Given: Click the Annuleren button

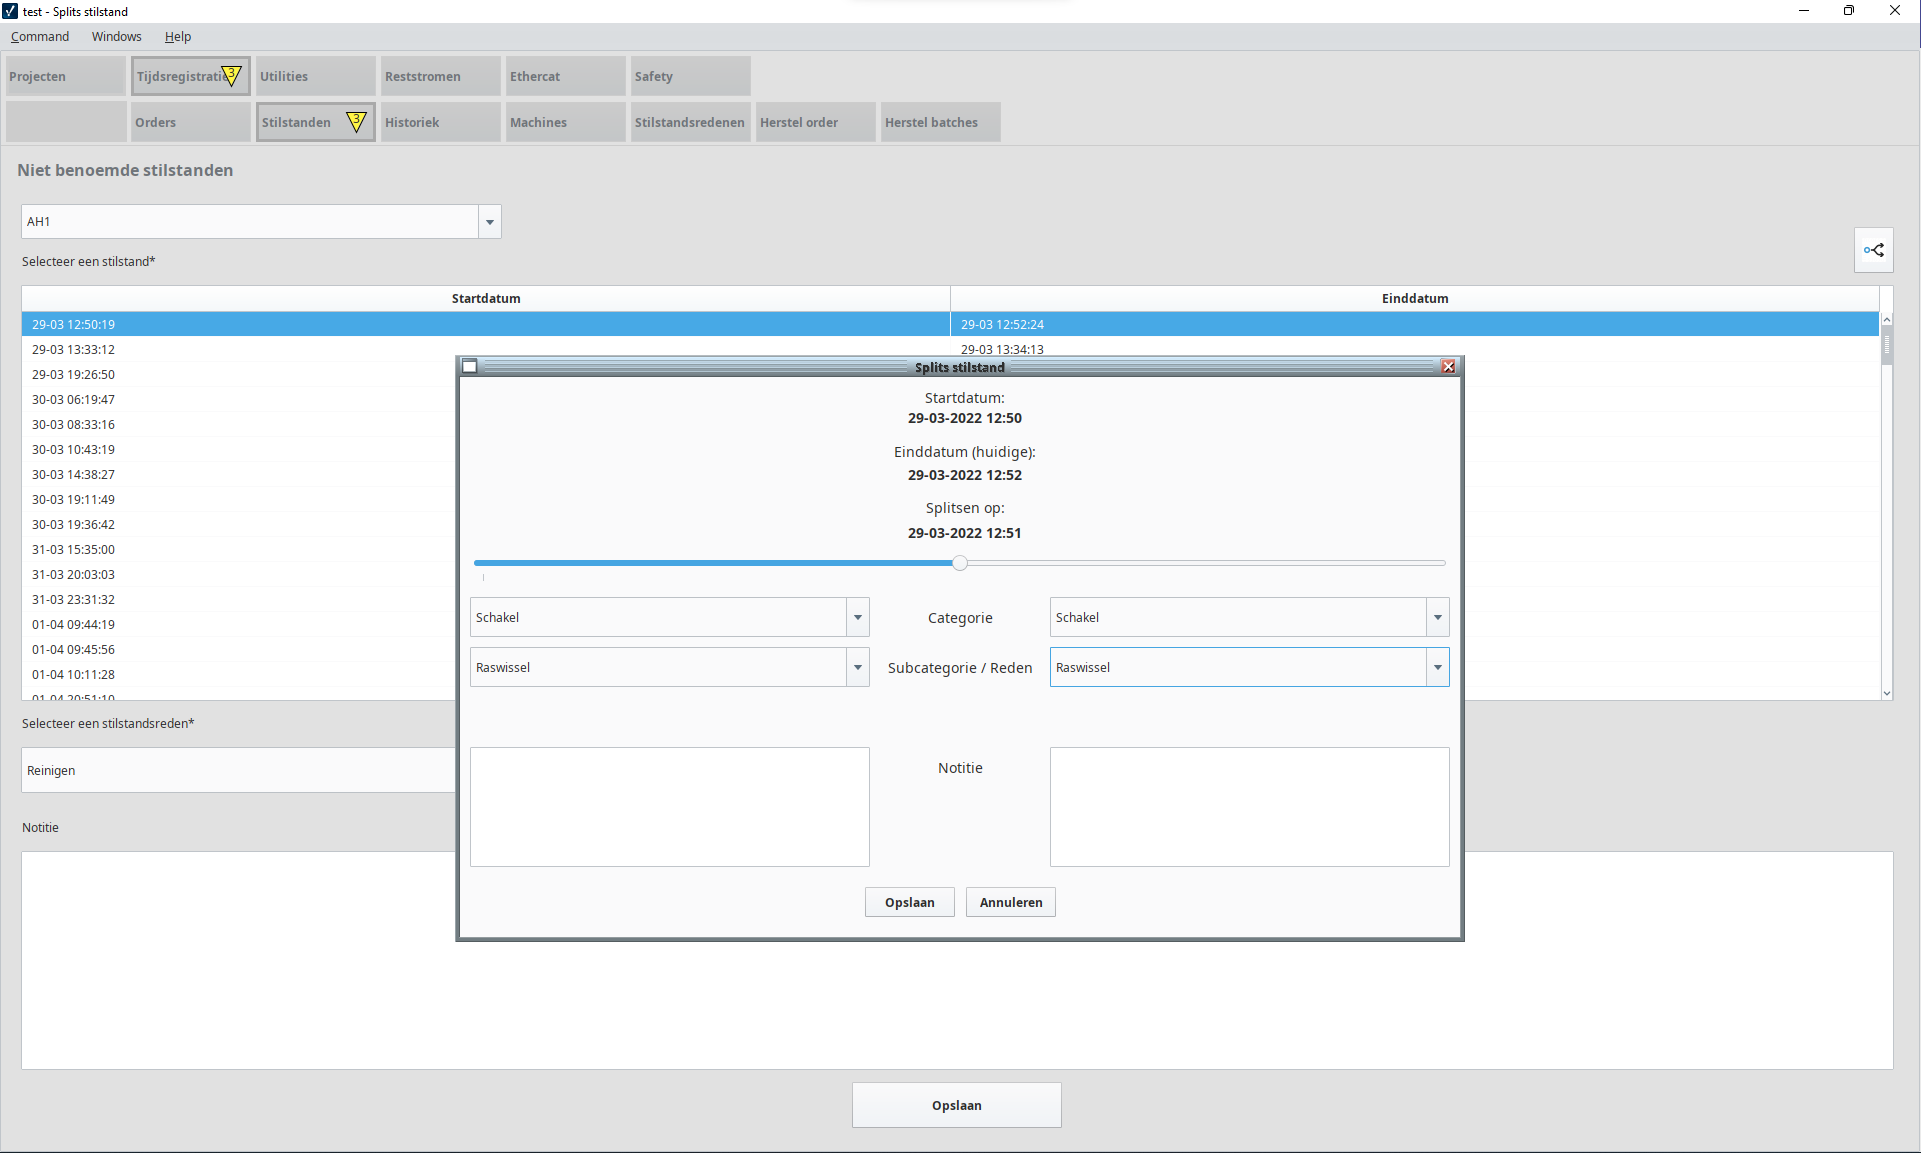Looking at the screenshot, I should click(1010, 902).
